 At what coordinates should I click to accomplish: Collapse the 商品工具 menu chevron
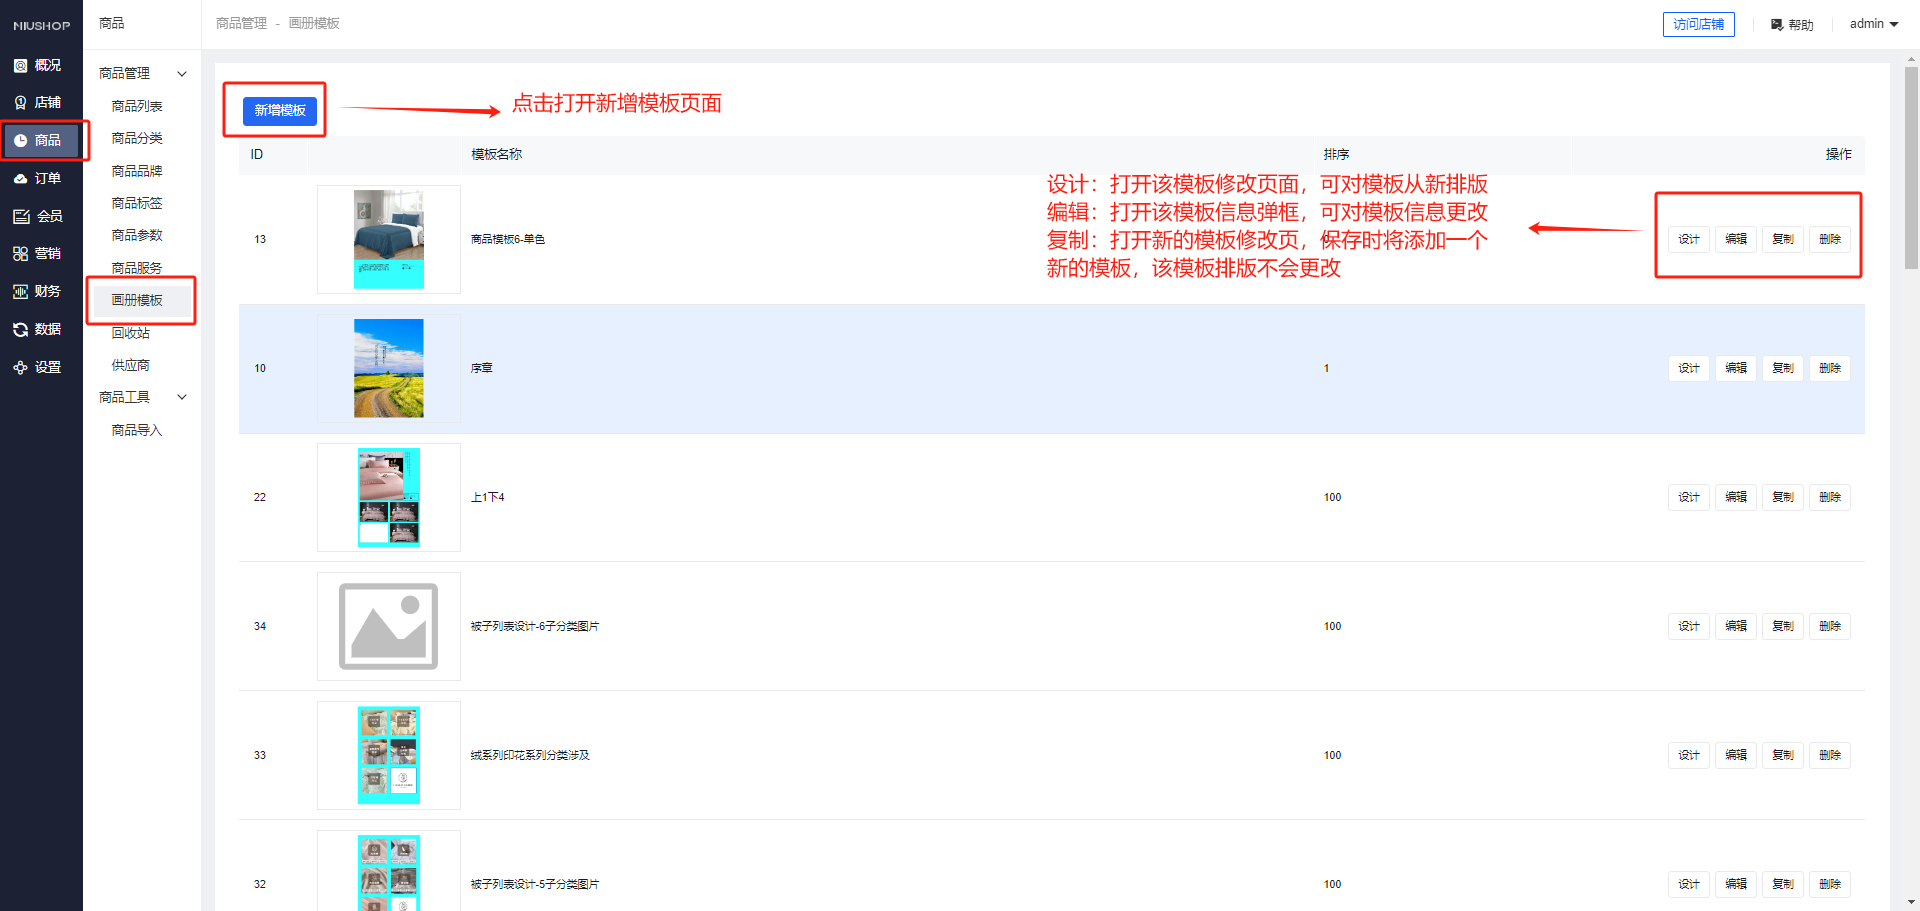182,398
